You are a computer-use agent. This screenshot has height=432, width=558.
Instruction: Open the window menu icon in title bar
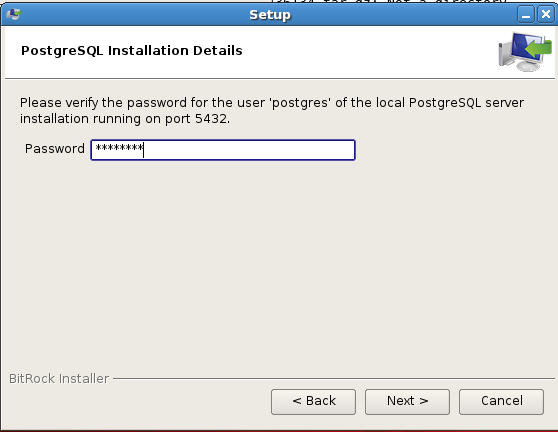(x=14, y=14)
